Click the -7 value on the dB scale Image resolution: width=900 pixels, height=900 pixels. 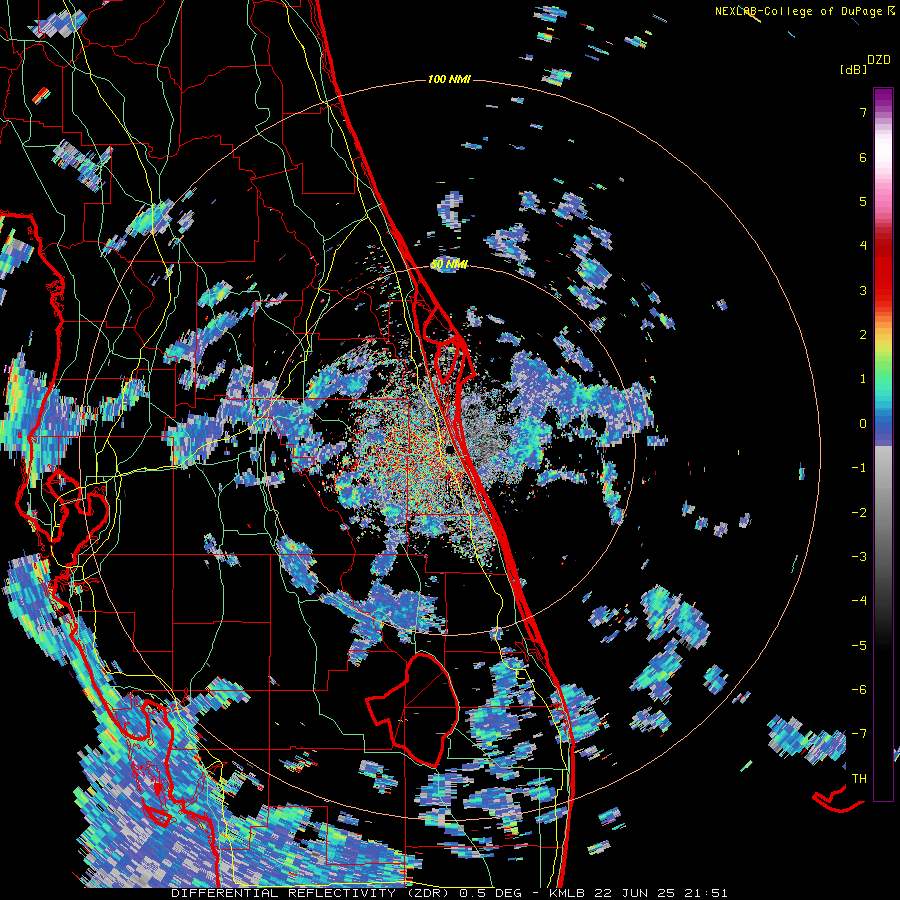tap(859, 734)
